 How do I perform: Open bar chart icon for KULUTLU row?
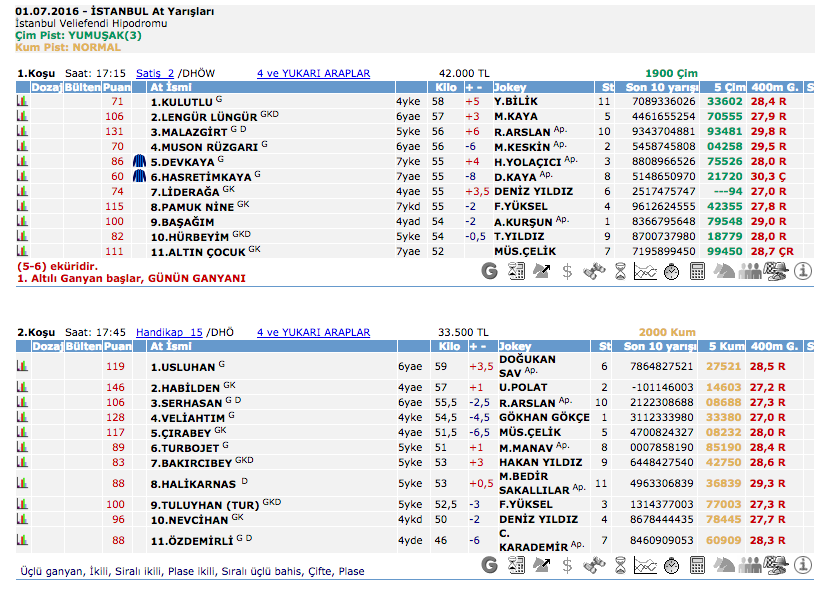(22, 102)
